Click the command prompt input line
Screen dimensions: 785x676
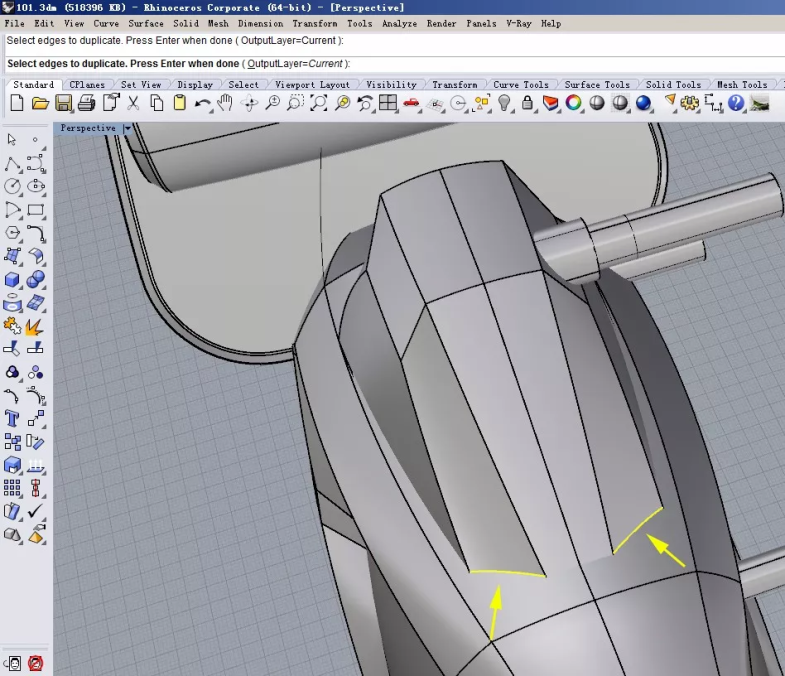click(x=500, y=63)
